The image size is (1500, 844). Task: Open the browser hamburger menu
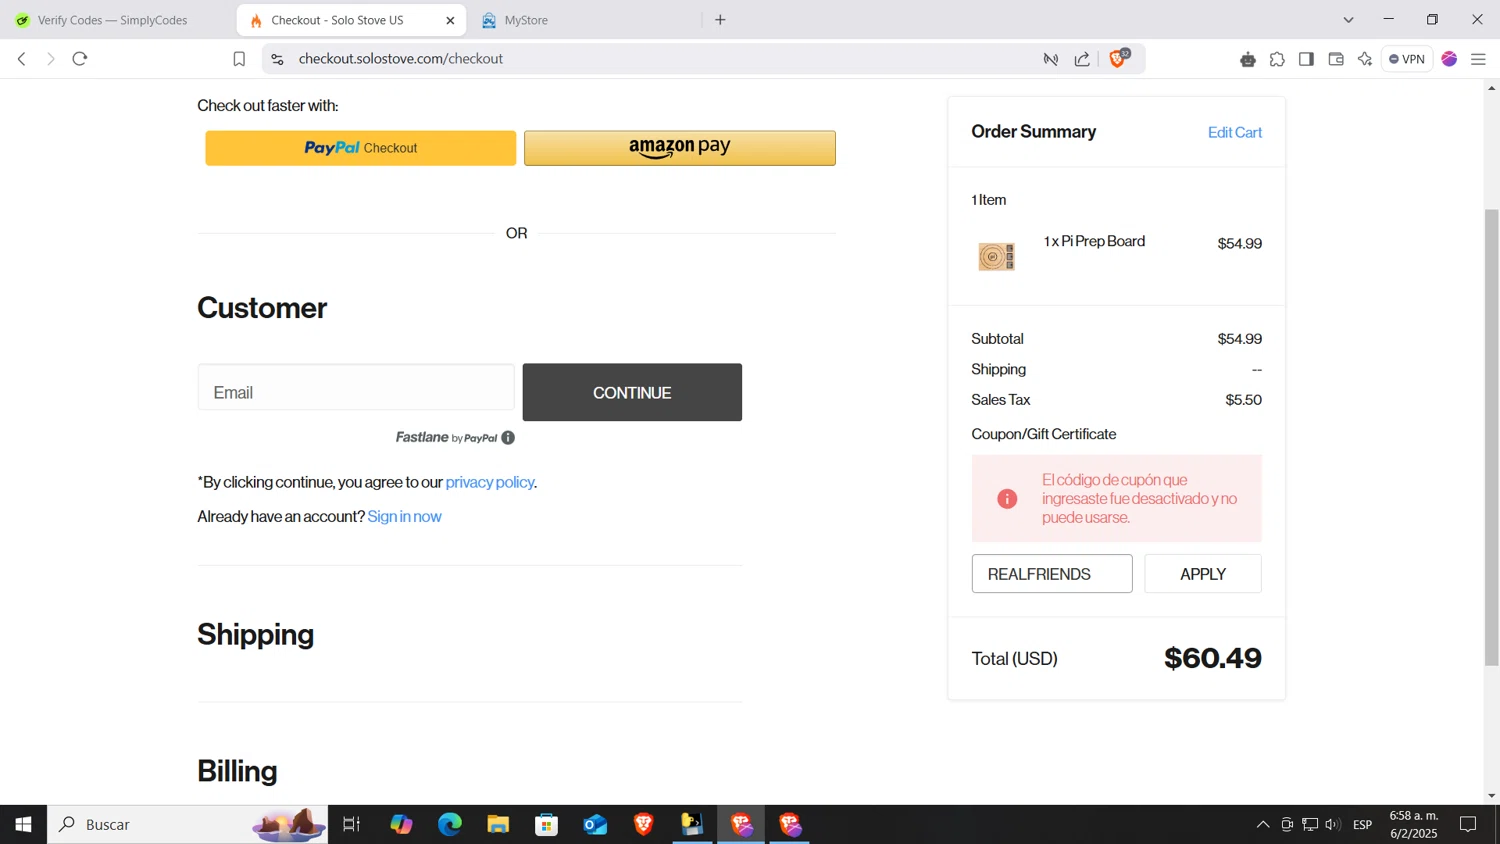(x=1478, y=59)
